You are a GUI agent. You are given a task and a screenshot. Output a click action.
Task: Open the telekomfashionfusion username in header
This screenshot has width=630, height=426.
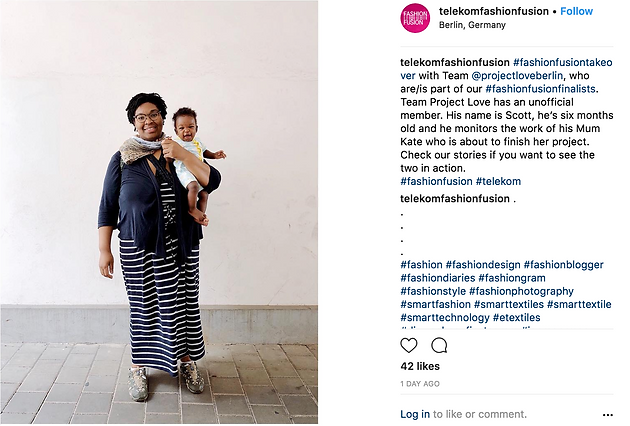click(x=494, y=11)
